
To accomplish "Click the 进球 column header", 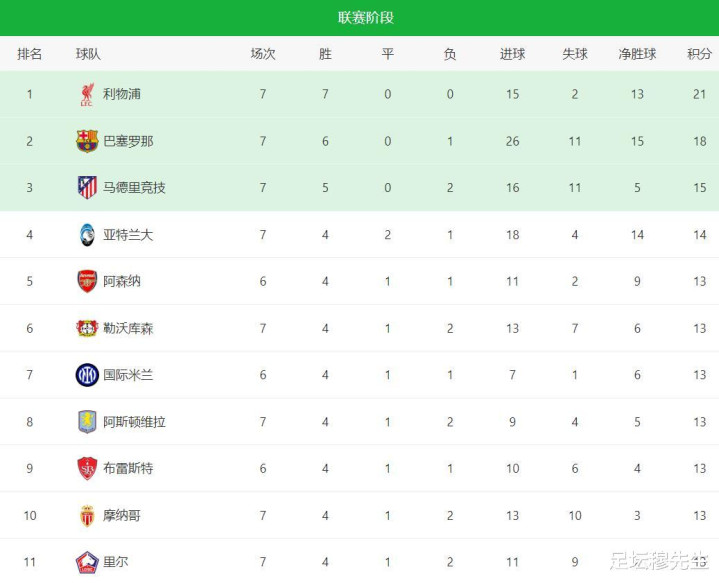I will tap(512, 54).
